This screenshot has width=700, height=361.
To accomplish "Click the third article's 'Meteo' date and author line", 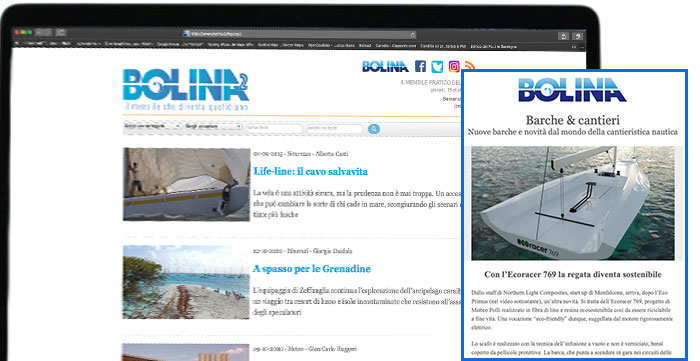I will coord(305,349).
